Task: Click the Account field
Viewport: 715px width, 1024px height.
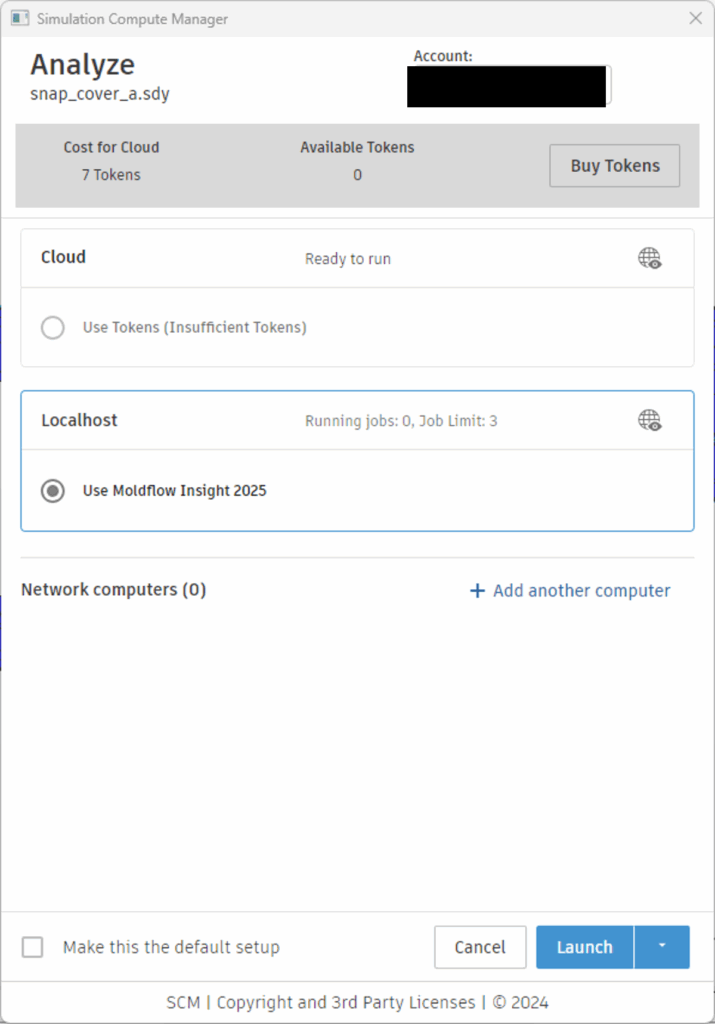Action: pos(508,86)
